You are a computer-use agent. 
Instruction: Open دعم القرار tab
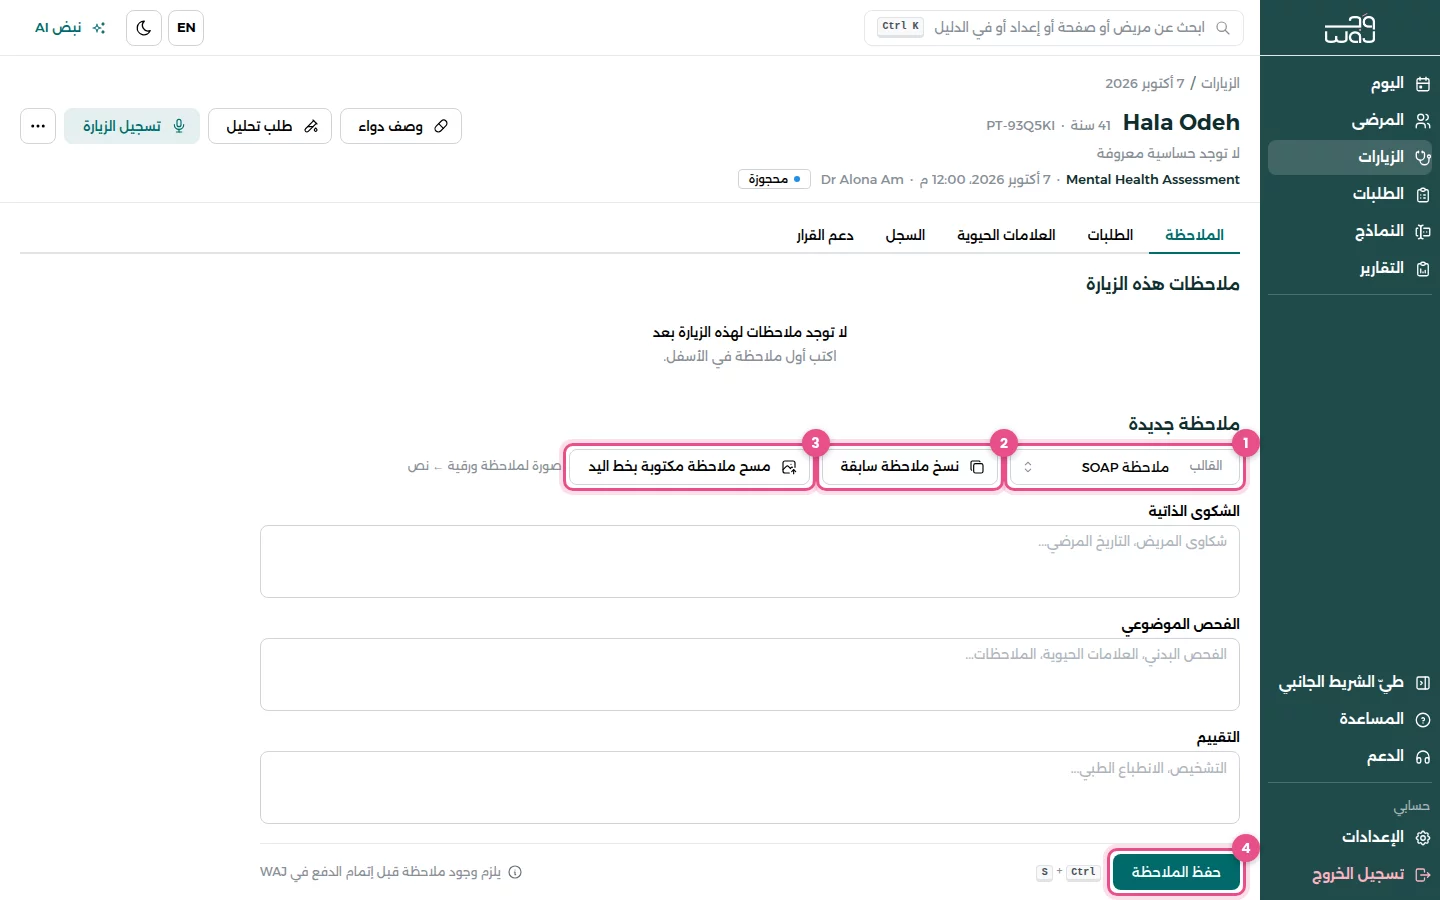pyautogui.click(x=825, y=235)
